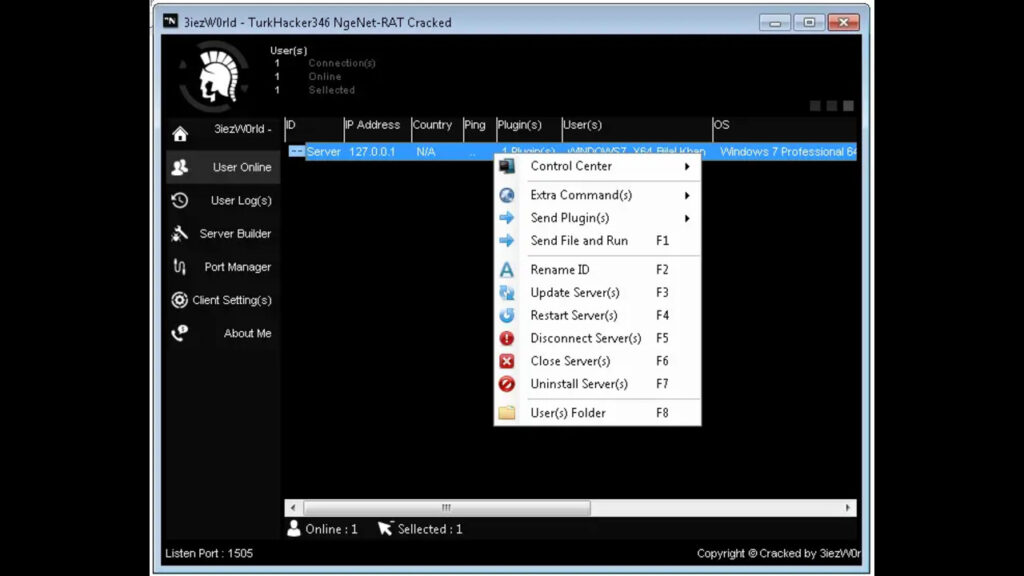The height and width of the screenshot is (576, 1024).
Task: Click the Sellected cursor icon in status bar
Action: click(x=385, y=528)
